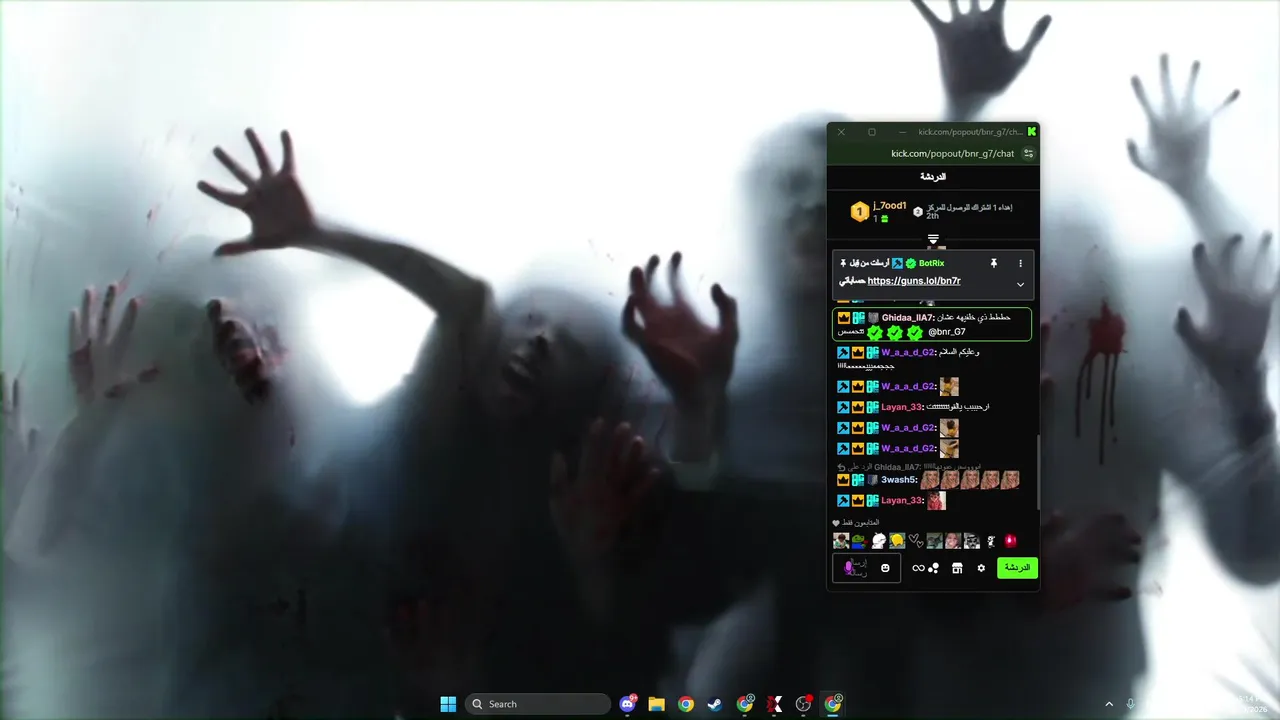Viewport: 1280px width, 720px height.
Task: Click username Ghidaa_IIA7 in highlighted message
Action: 908,317
